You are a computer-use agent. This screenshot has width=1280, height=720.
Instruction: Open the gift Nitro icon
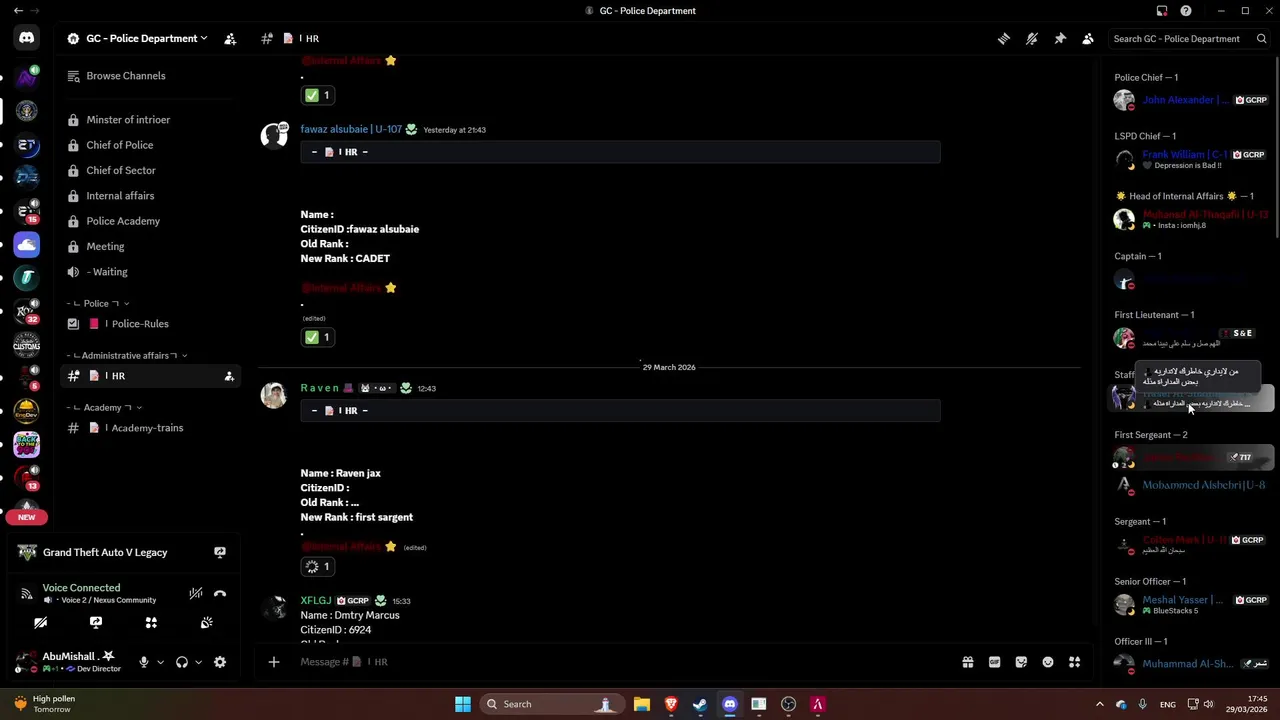coord(968,662)
